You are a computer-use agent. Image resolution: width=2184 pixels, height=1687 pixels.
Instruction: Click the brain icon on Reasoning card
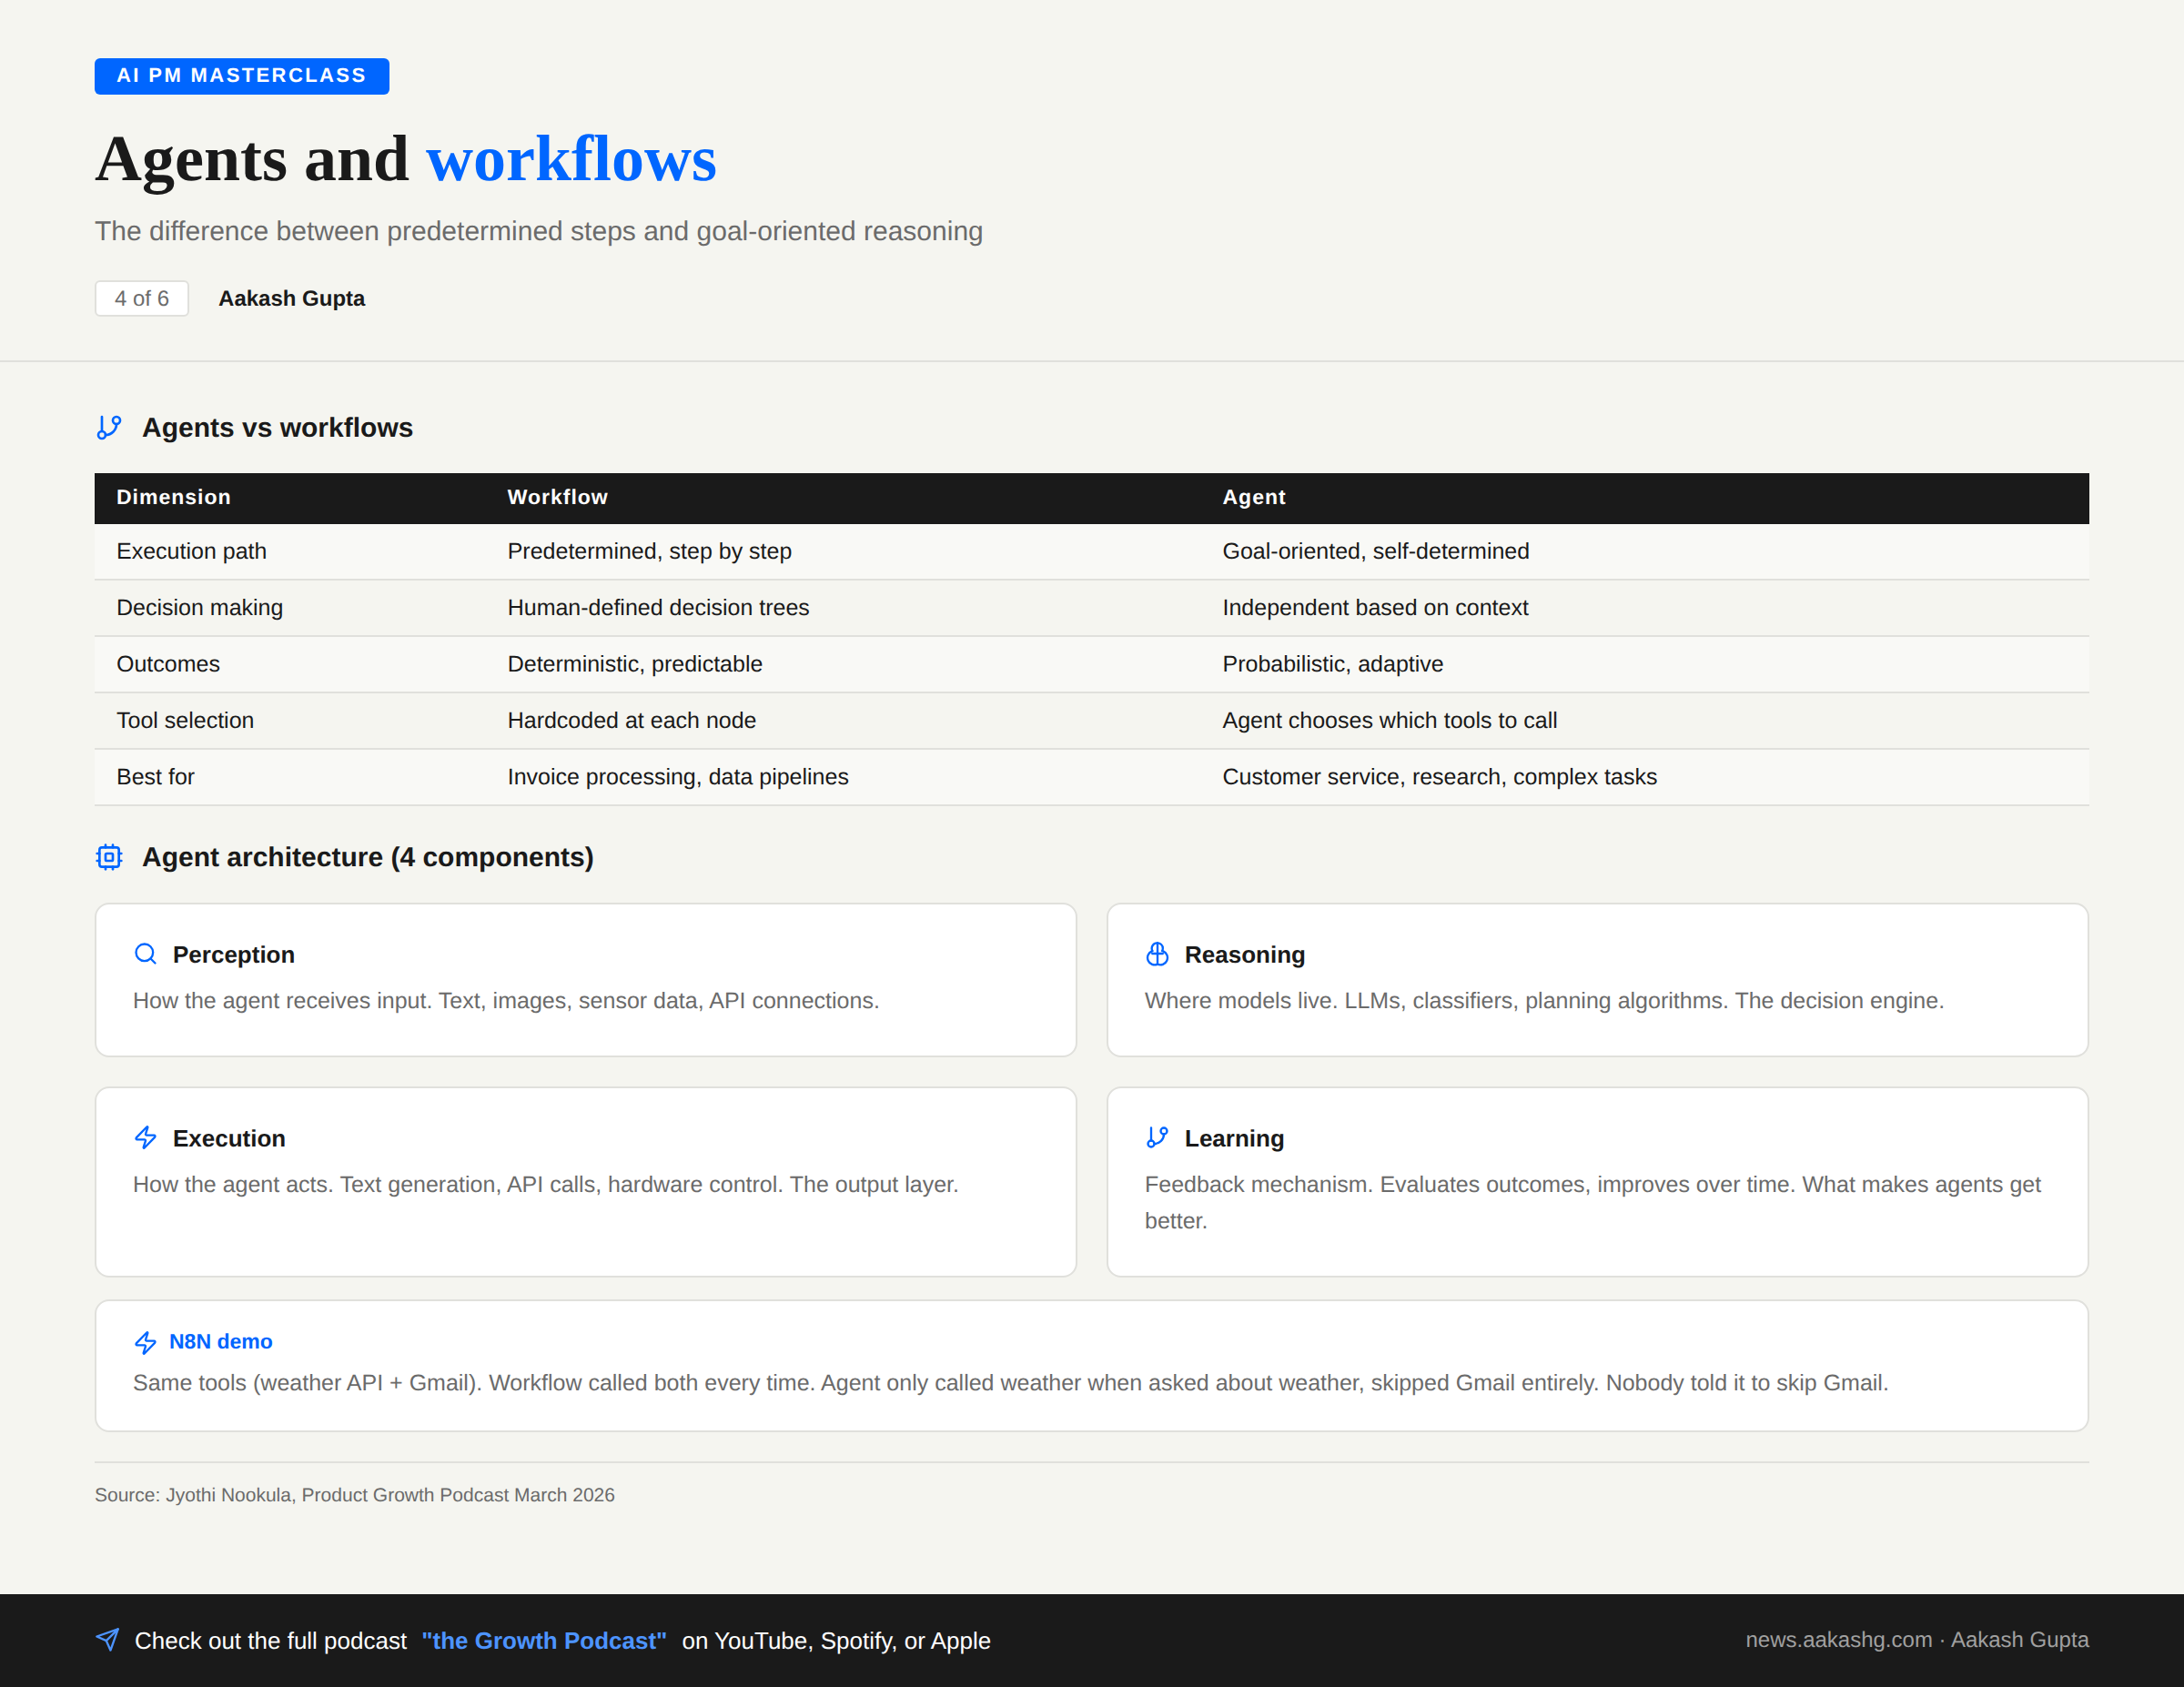coord(1157,954)
